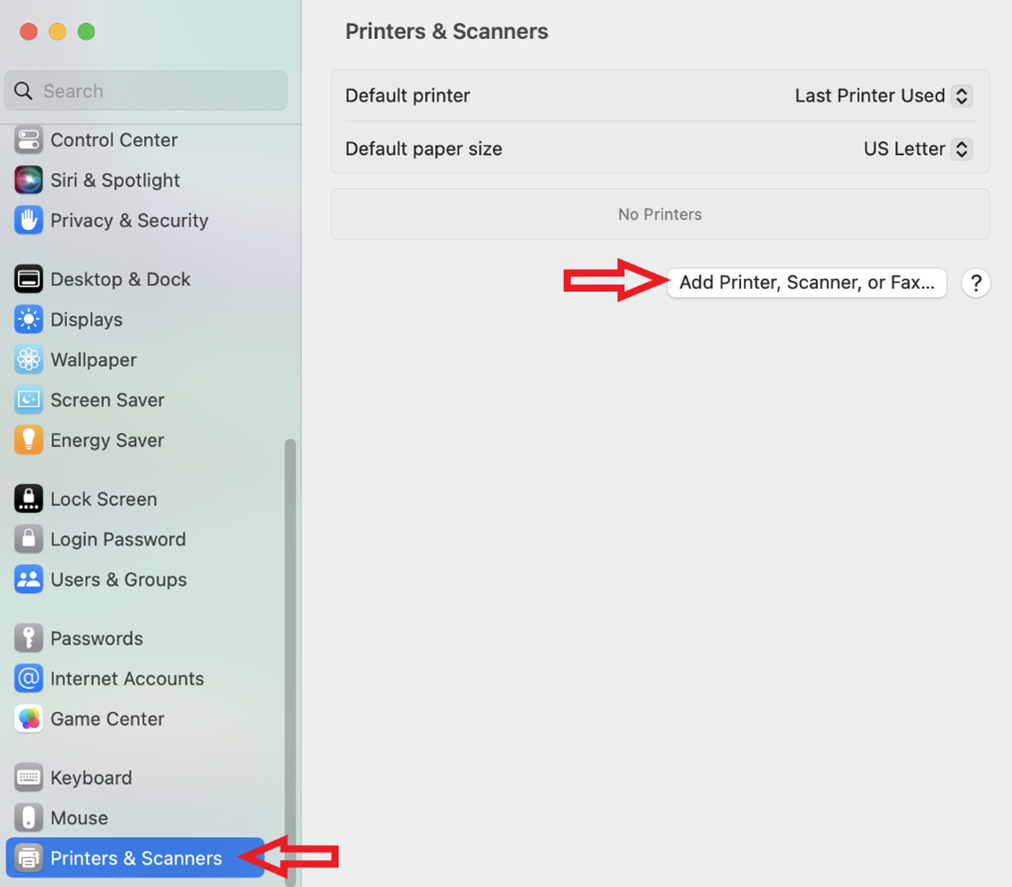Screen dimensions: 1012x887
Task: Change the Default paper size selection
Action: tap(915, 148)
